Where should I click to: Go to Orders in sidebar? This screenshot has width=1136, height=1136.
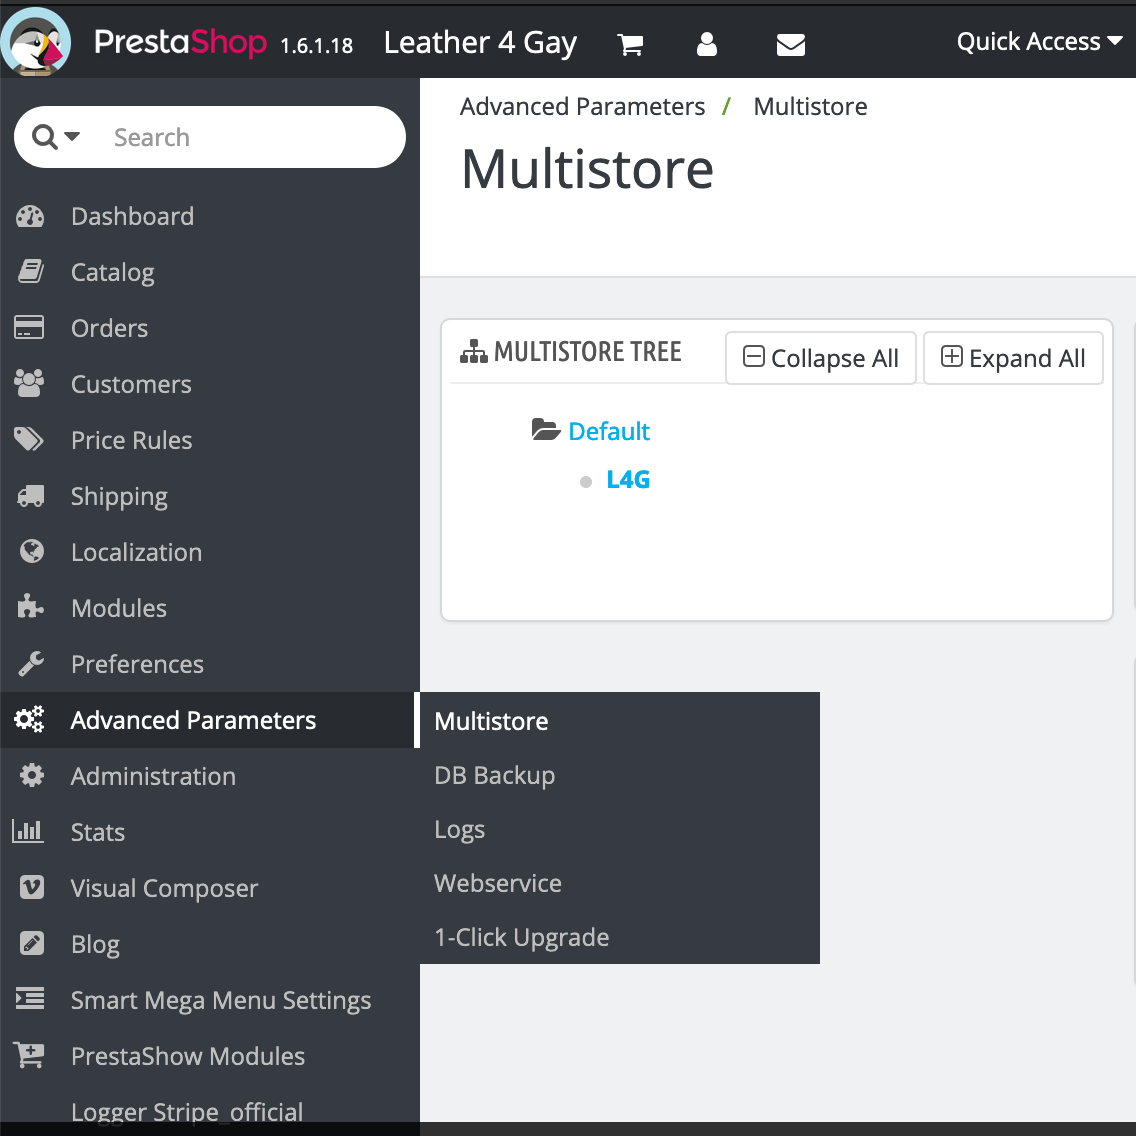coord(109,328)
